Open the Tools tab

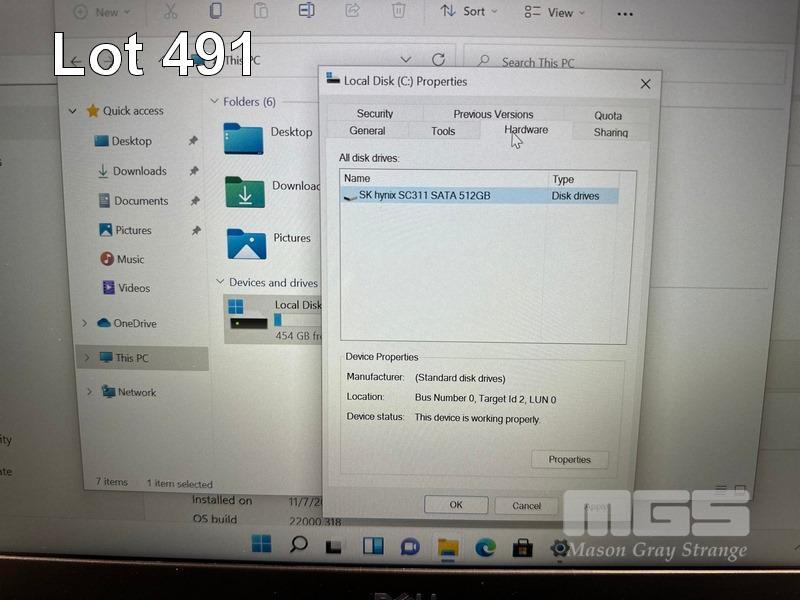coord(443,131)
